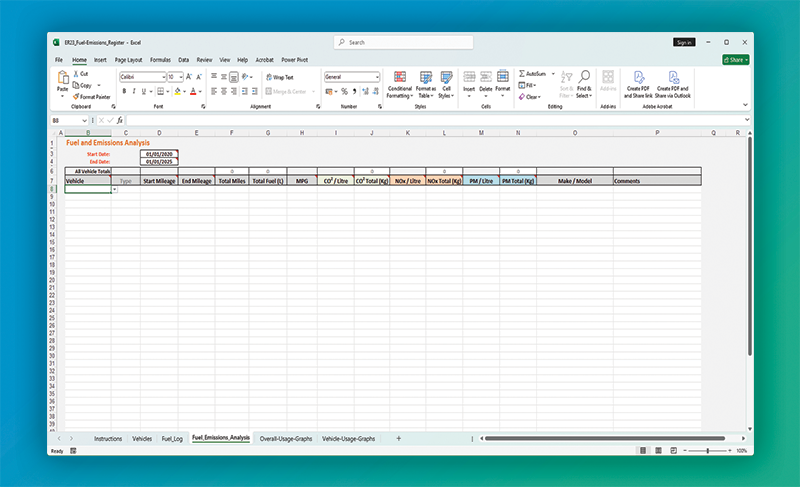
Task: Switch to the Fuel_Log sheet tab
Action: point(172,438)
